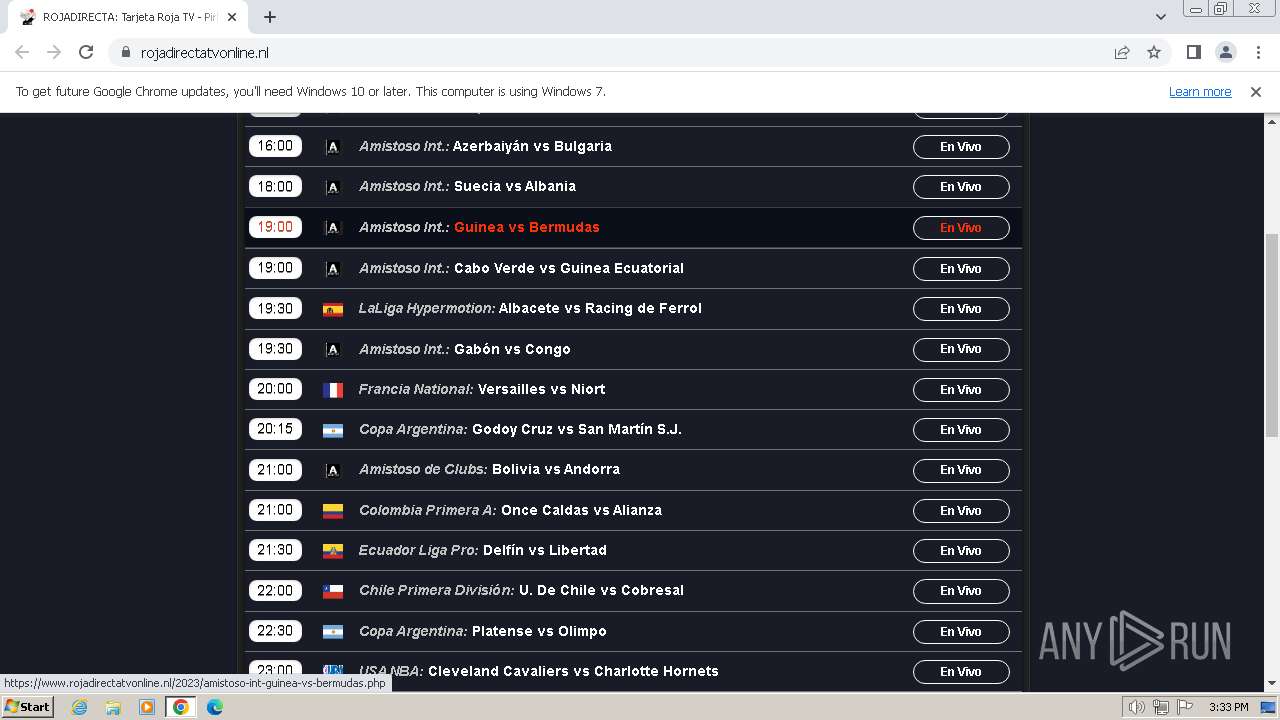Screen dimensions: 1280x720
Task: Open En Vivo for Suecia vs Albania
Action: (961, 187)
